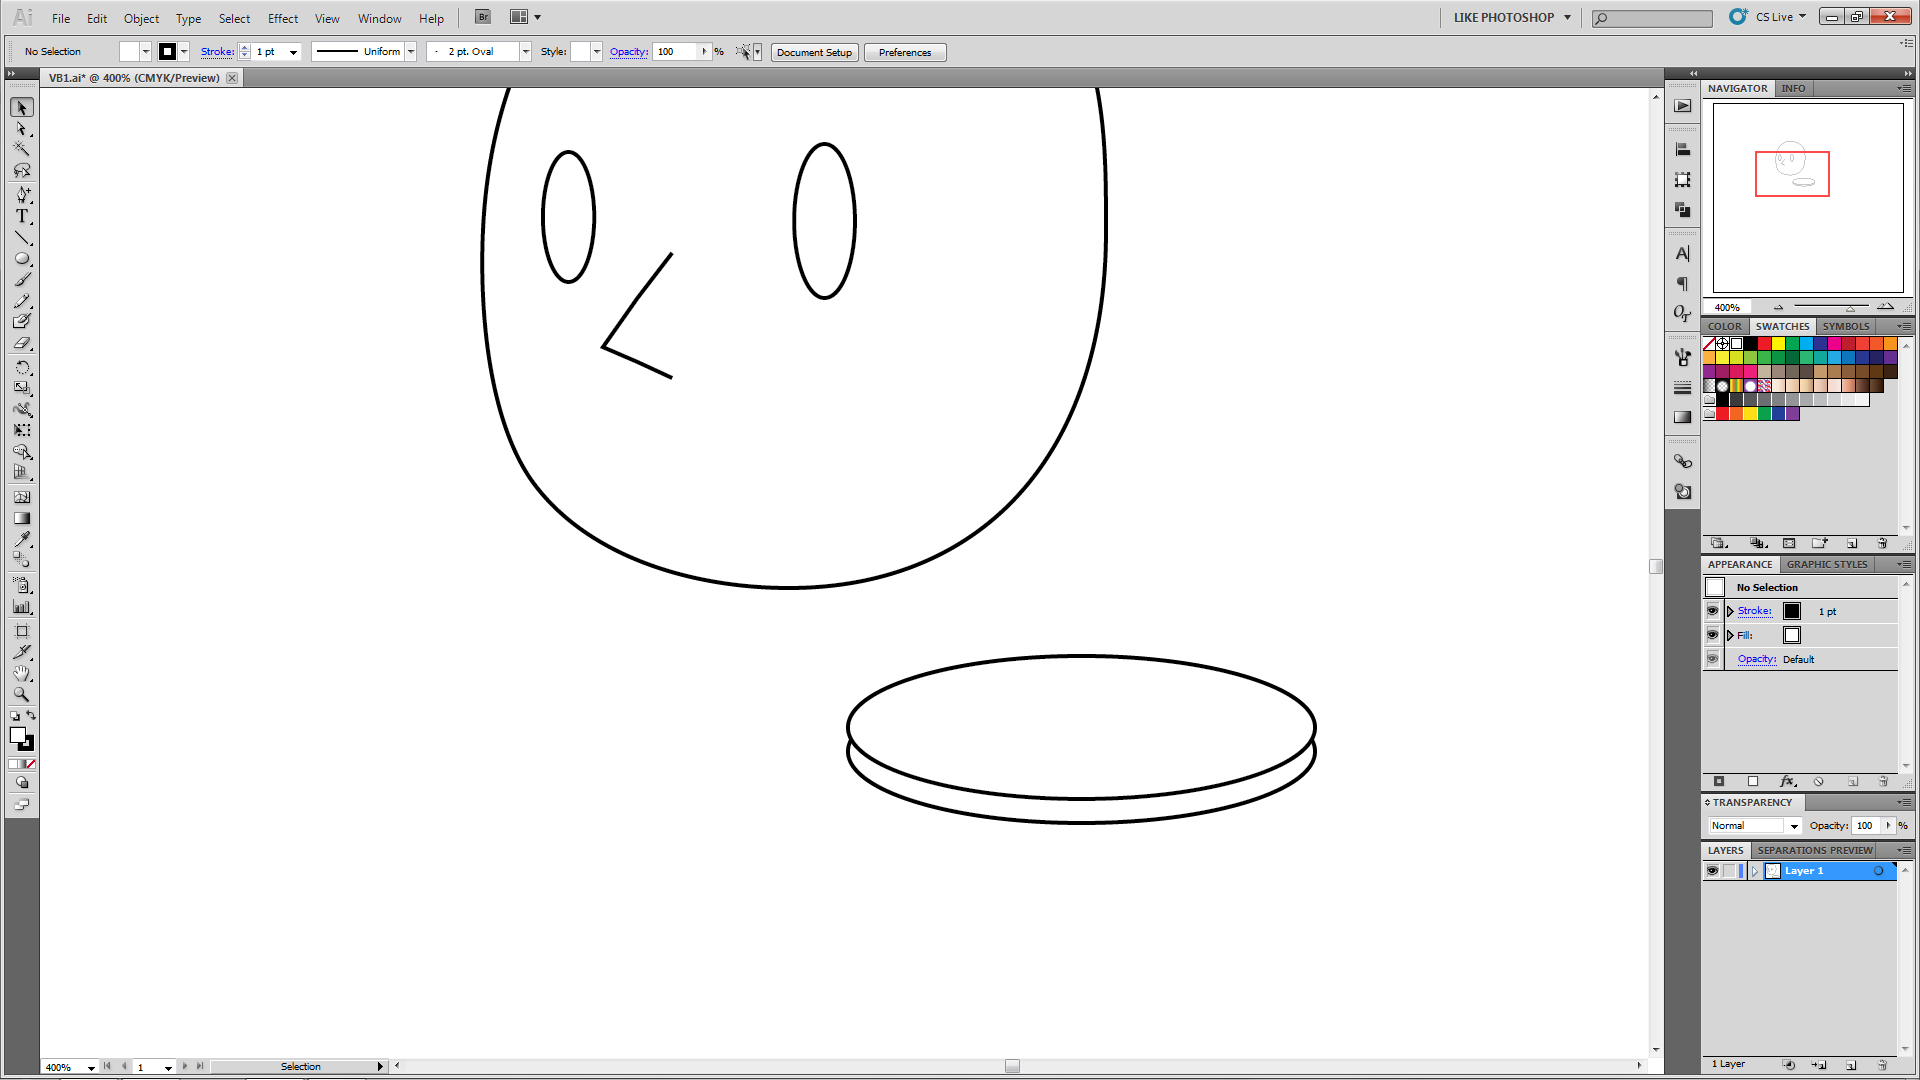Click the Preferences button
Screen dimensions: 1920x1080
(904, 52)
